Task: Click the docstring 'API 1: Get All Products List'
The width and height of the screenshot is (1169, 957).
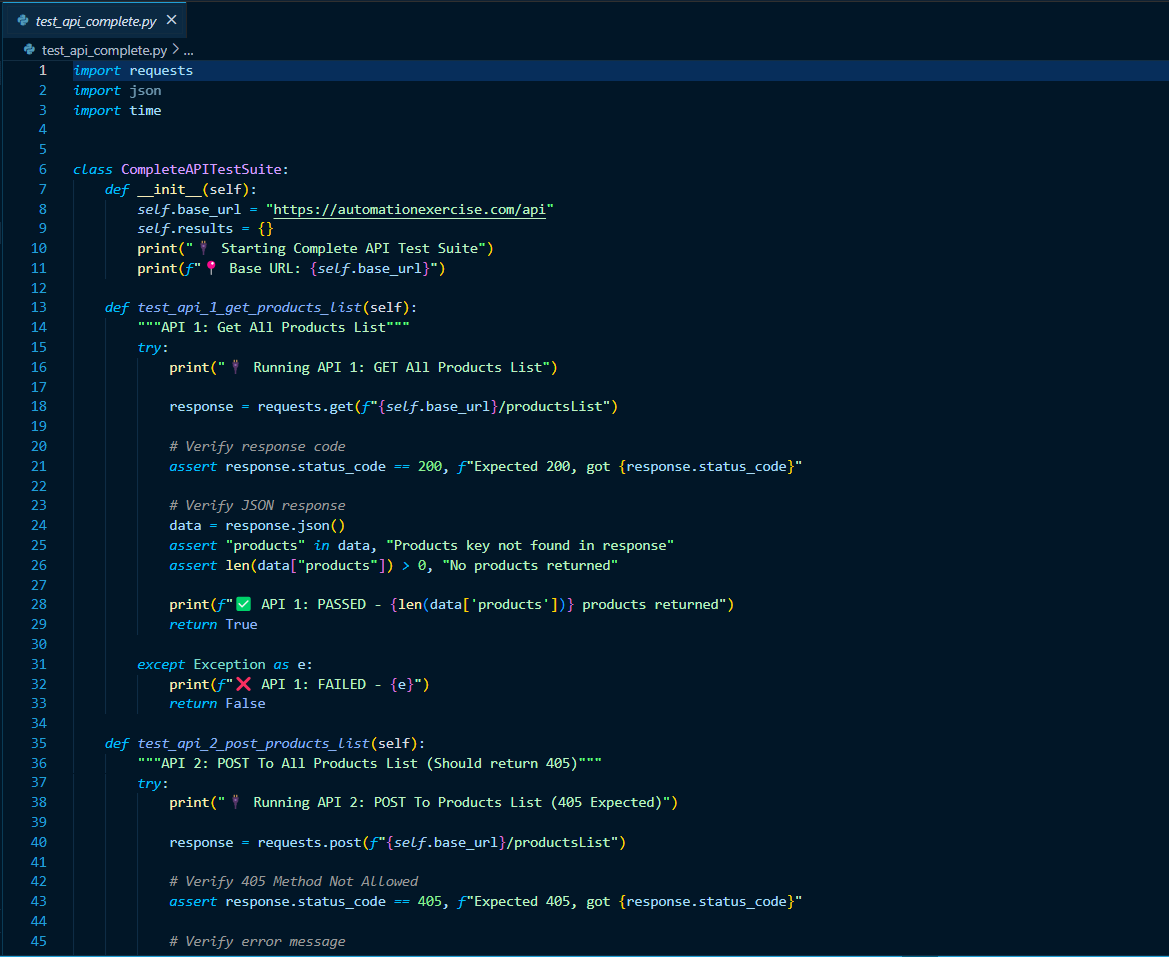Action: (x=274, y=327)
